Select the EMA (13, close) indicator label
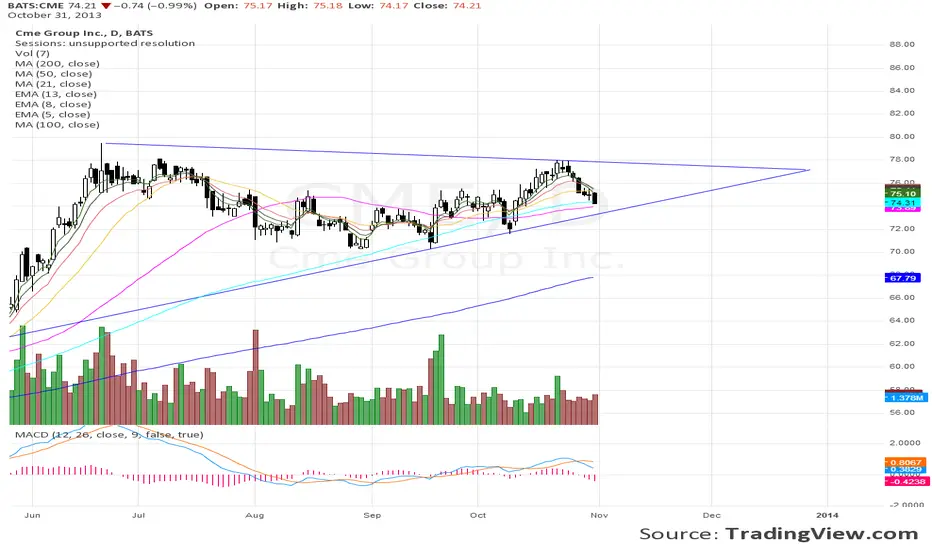 [56, 94]
